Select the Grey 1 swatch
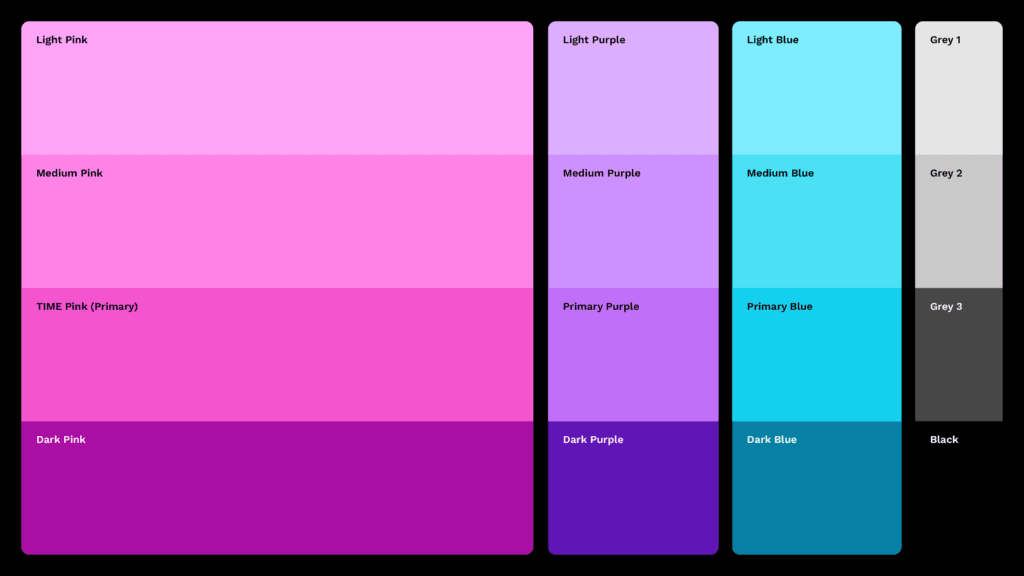1024x576 pixels. click(959, 88)
